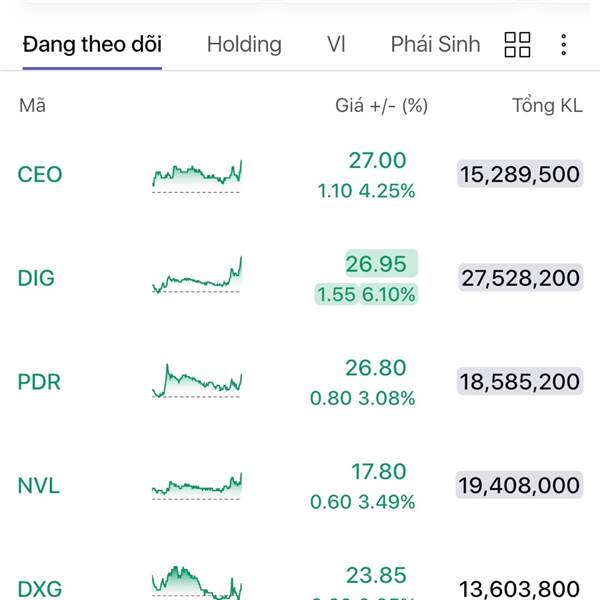Open the grid layout view icon
The height and width of the screenshot is (600, 600).
point(517,45)
